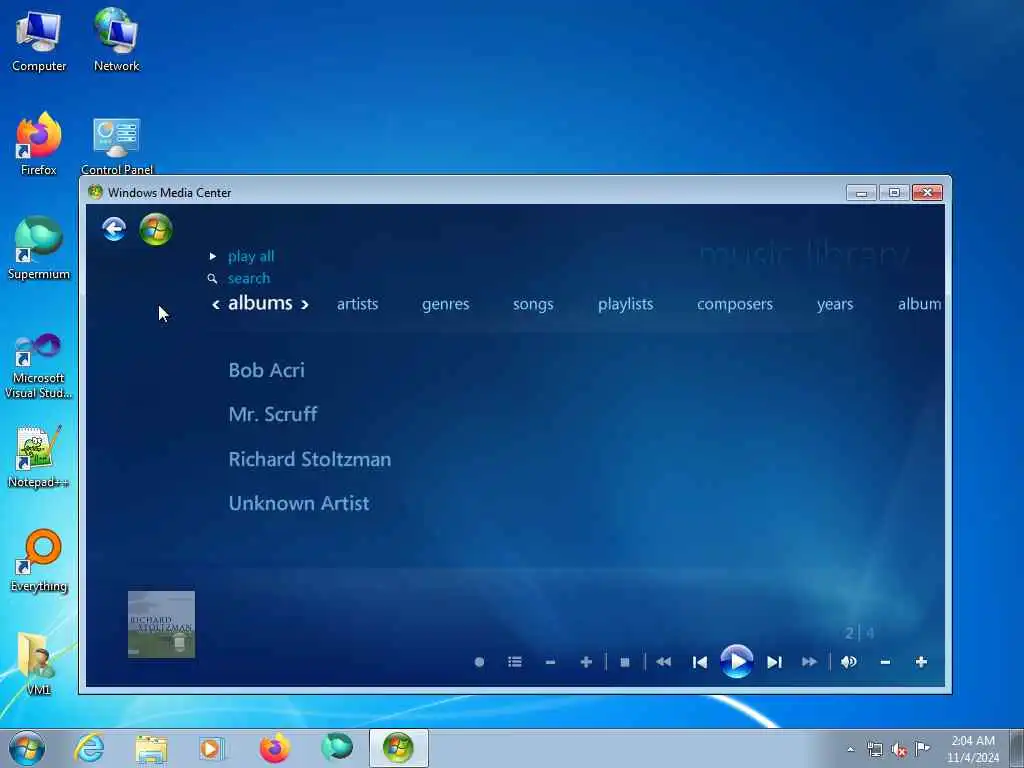
Task: Click the play all triangle icon
Action: click(212, 256)
